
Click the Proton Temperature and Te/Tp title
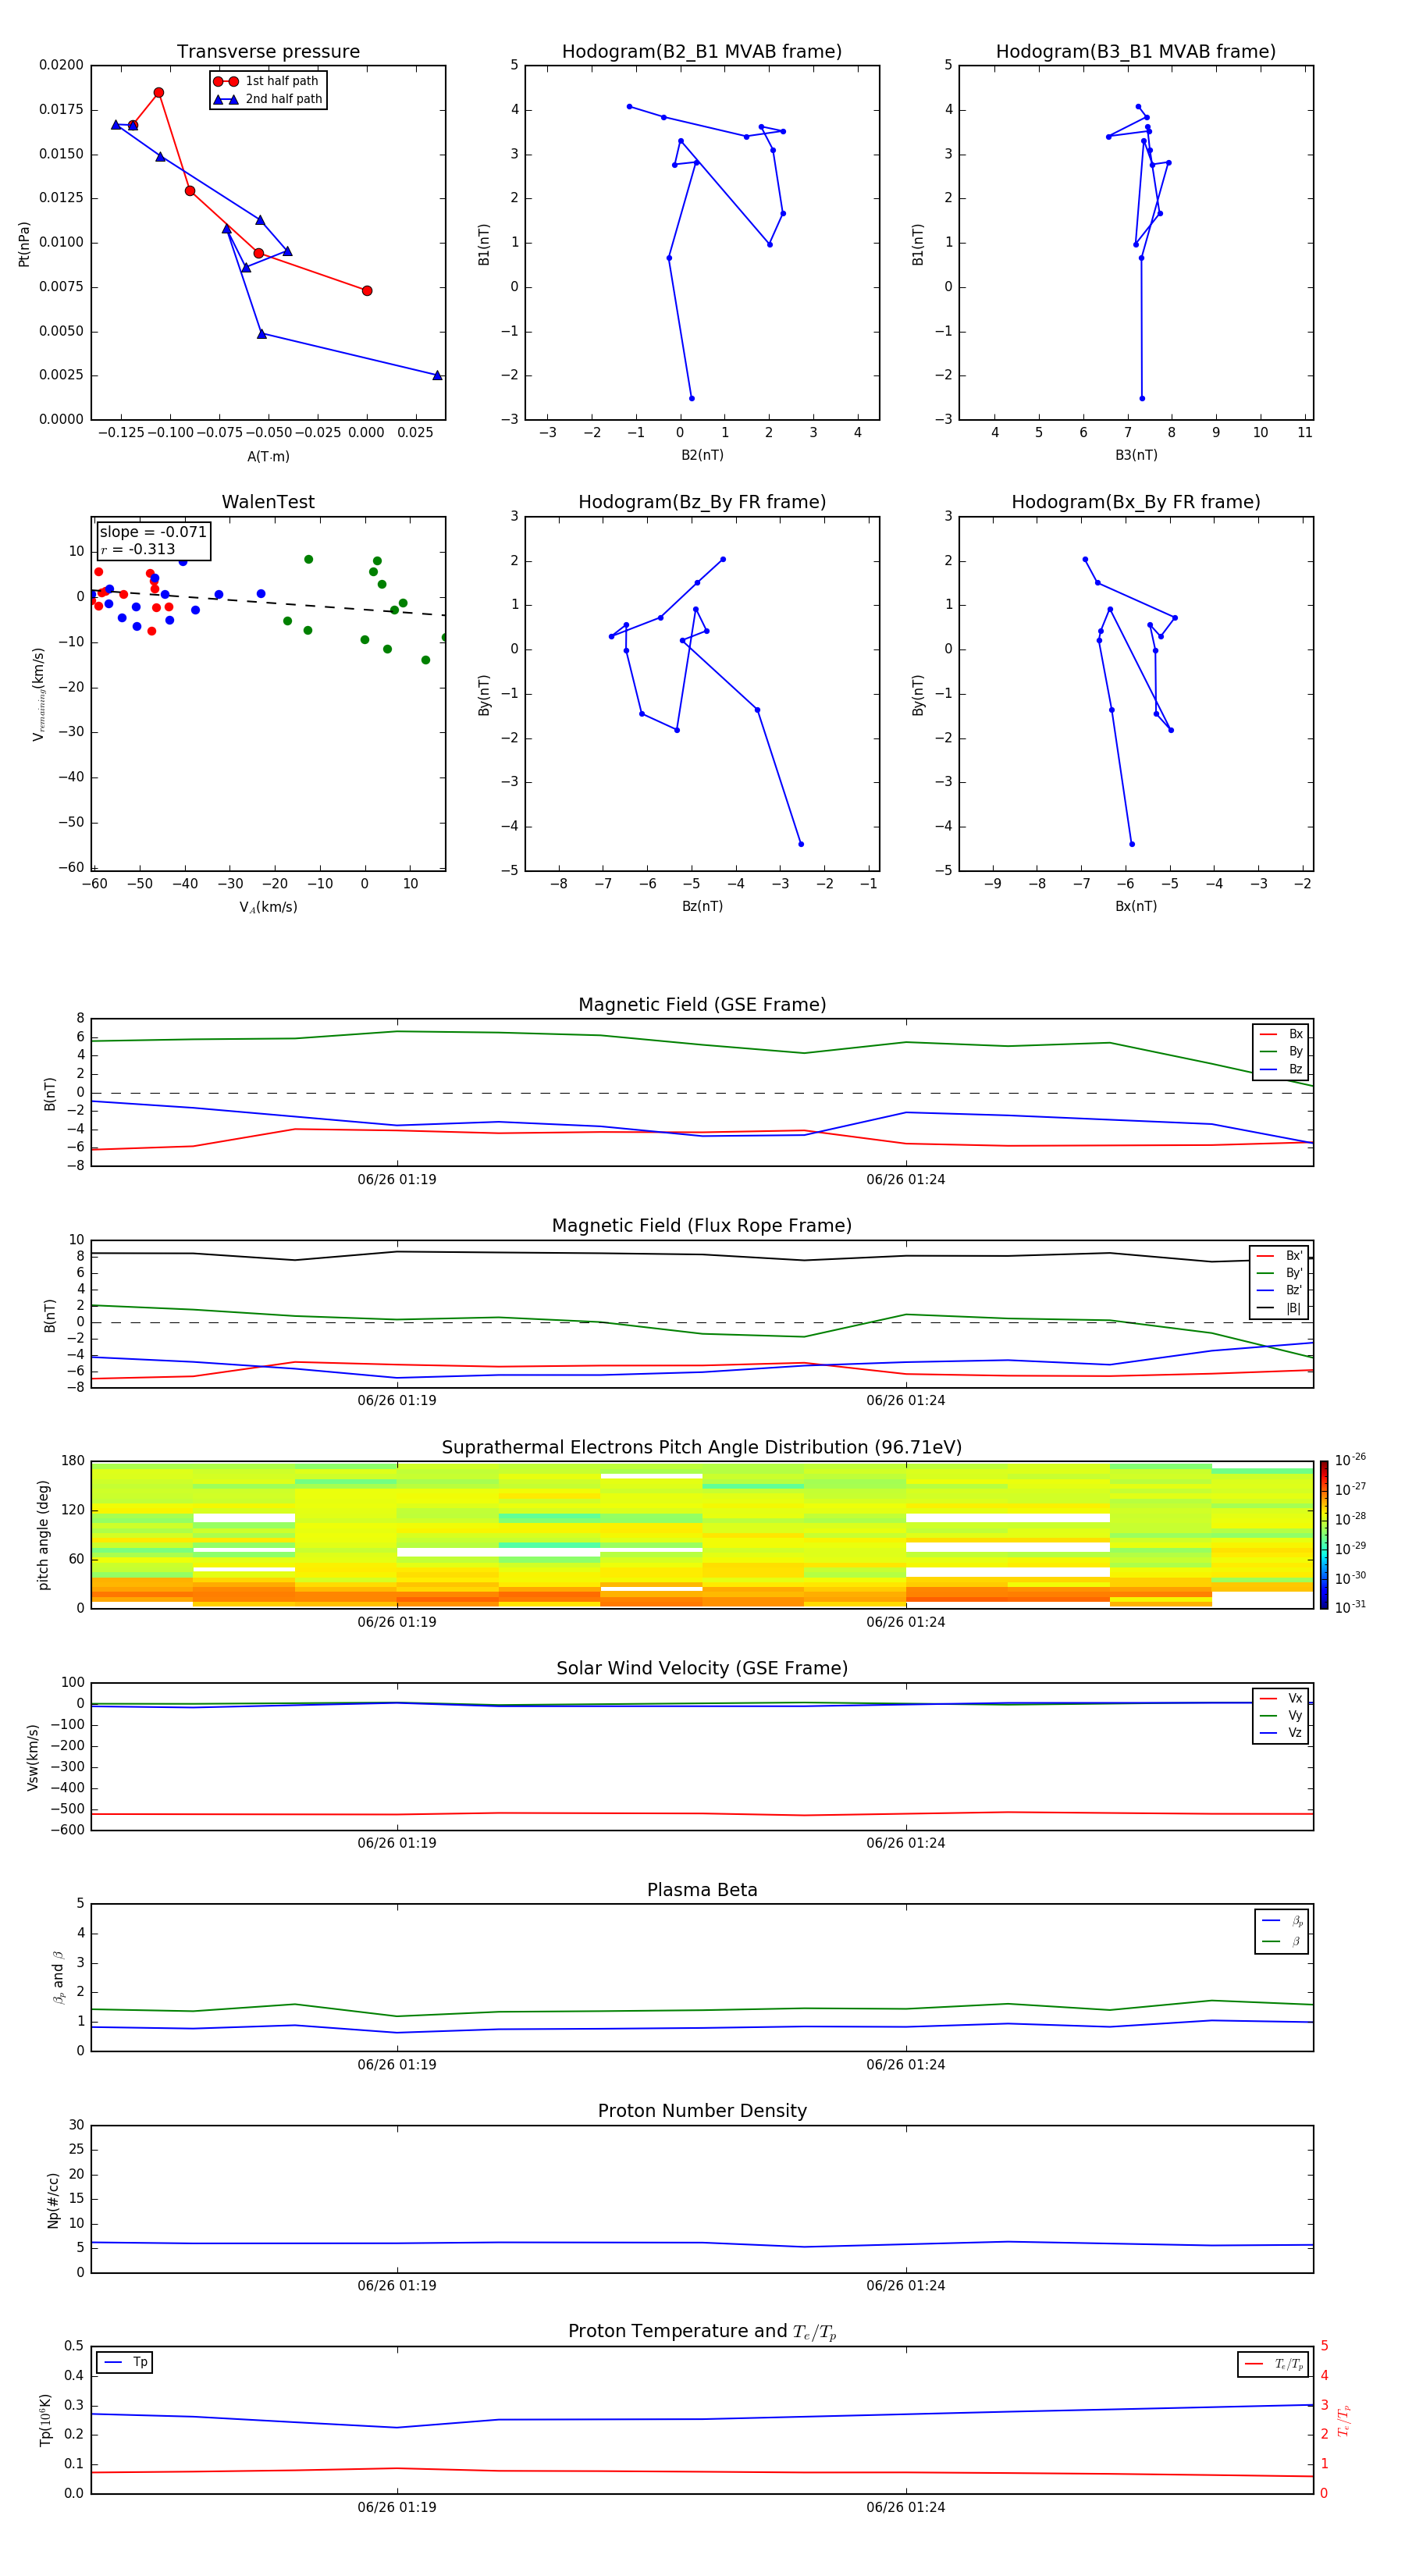pyautogui.click(x=702, y=2332)
